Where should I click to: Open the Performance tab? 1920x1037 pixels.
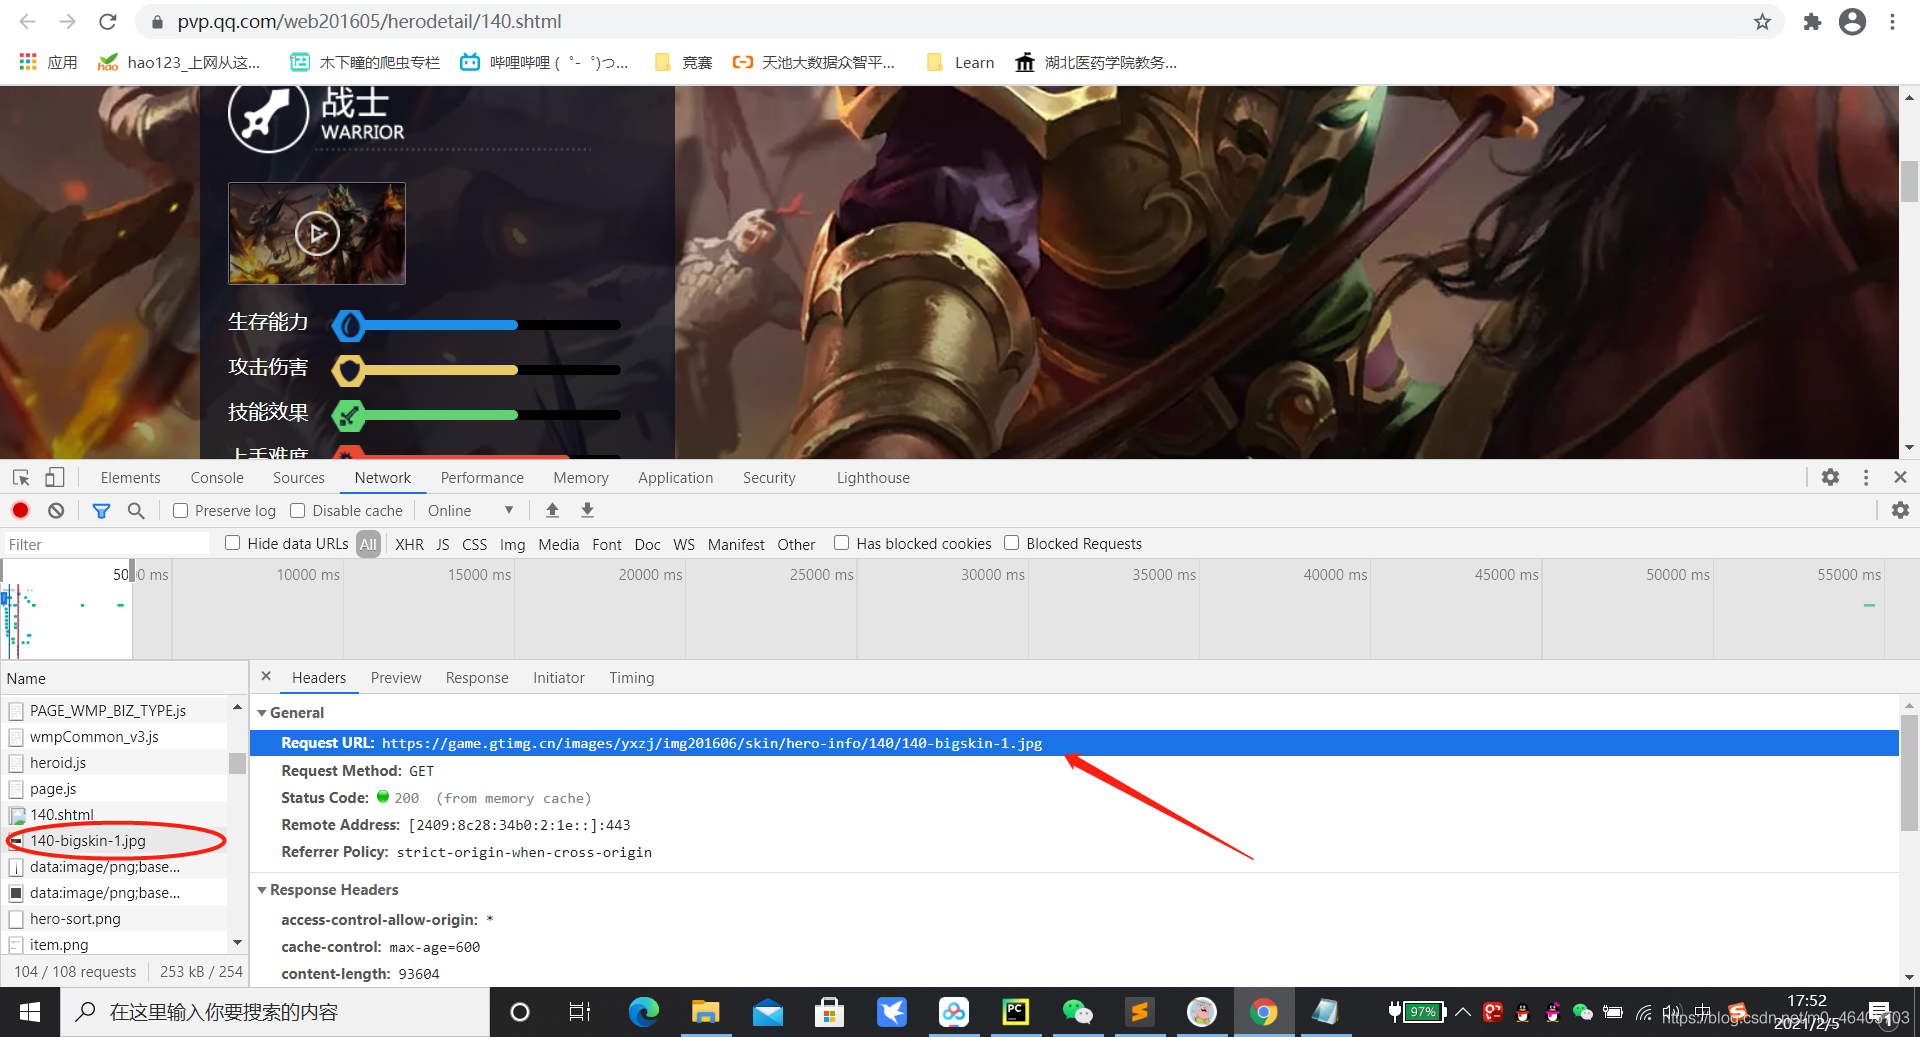pyautogui.click(x=482, y=477)
